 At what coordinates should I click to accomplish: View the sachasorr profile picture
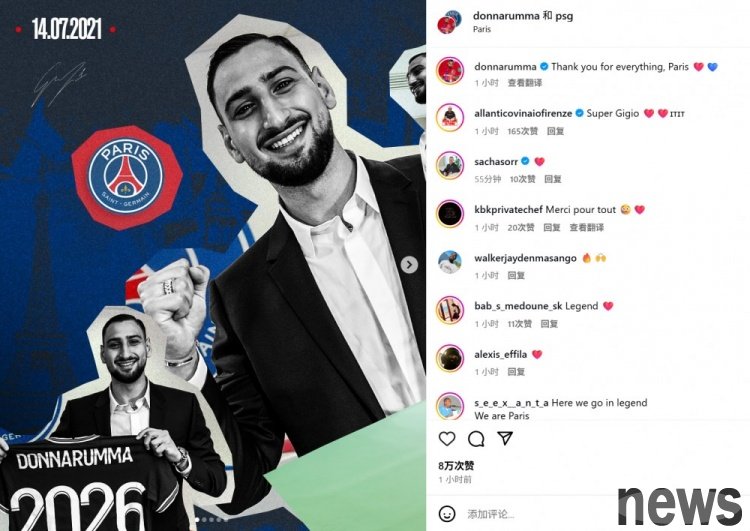click(450, 165)
